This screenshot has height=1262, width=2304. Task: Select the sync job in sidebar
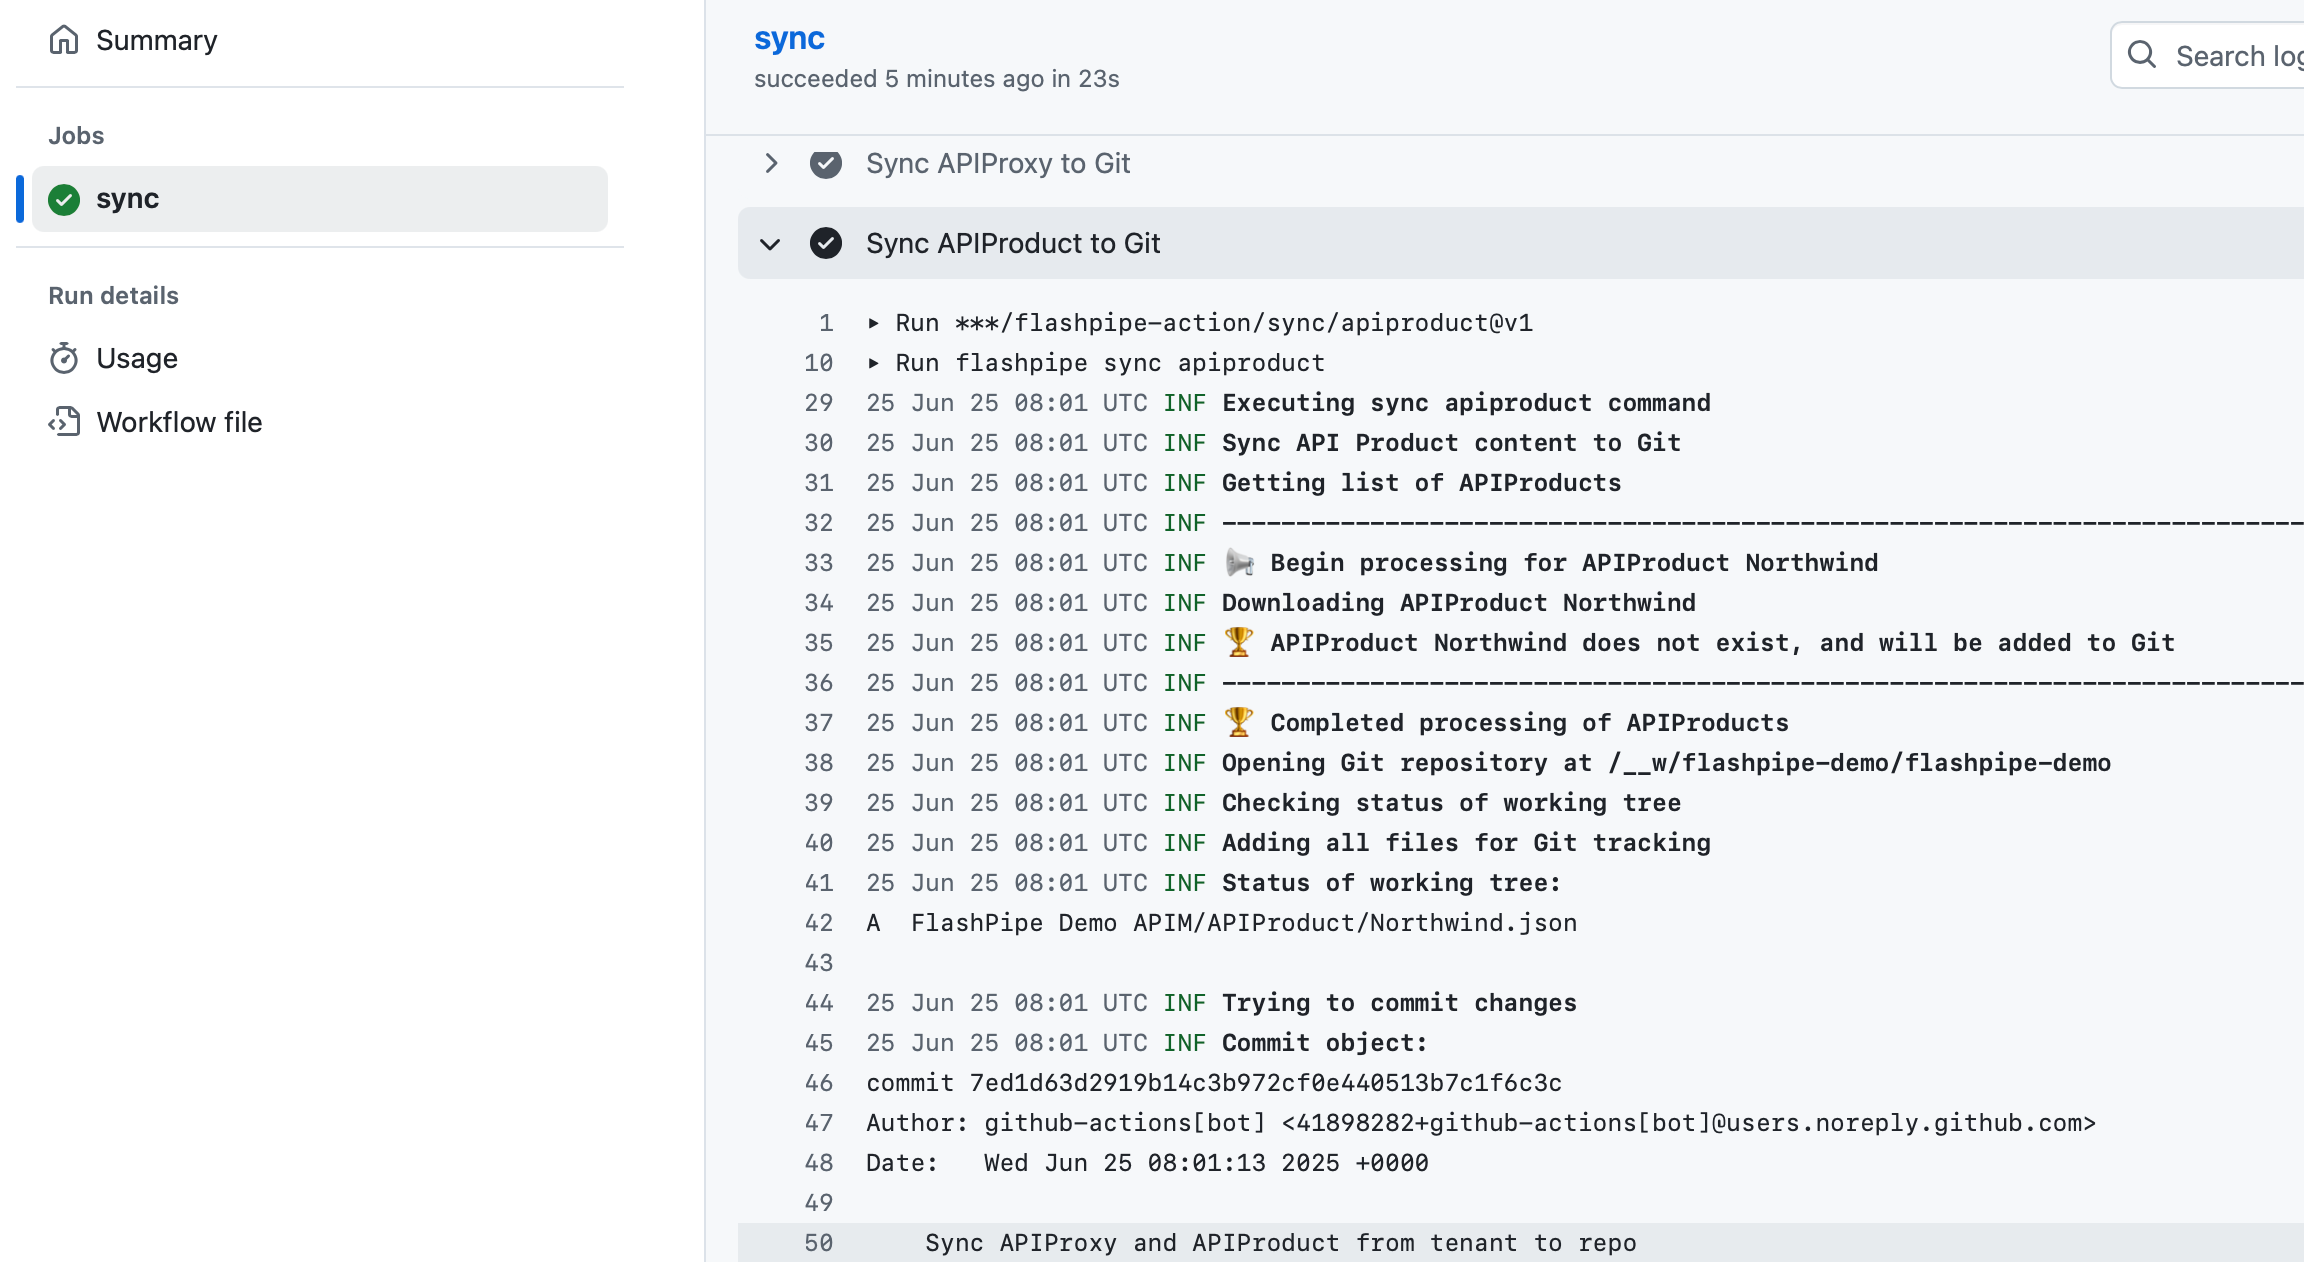click(x=320, y=199)
